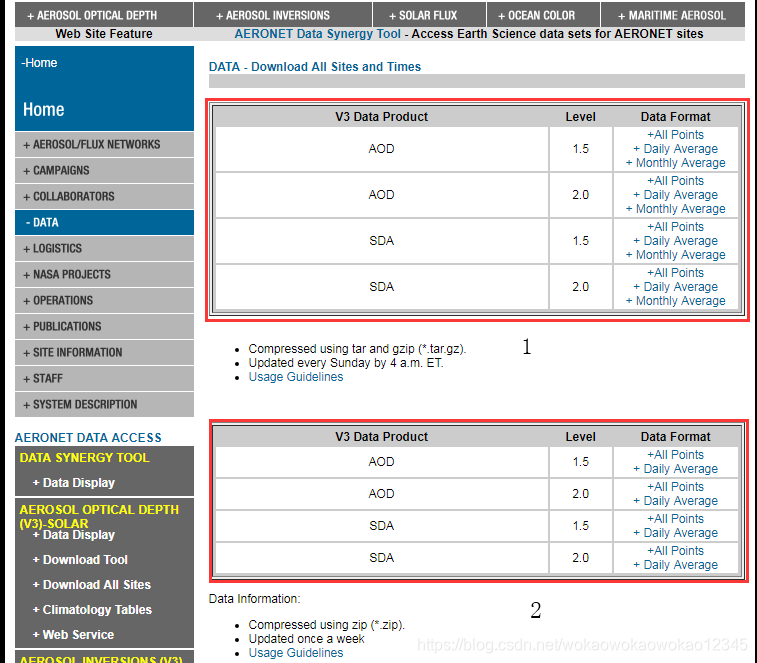The width and height of the screenshot is (757, 663).
Task: Open Data Display under Data Synergy Tool
Action: coord(73,482)
